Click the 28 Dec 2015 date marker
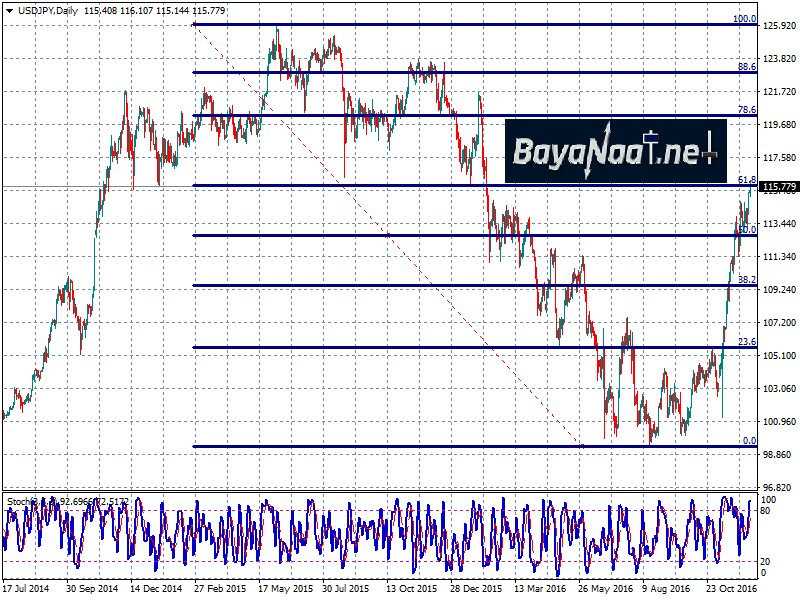Screen dimensions: 800x600 click(x=476, y=590)
